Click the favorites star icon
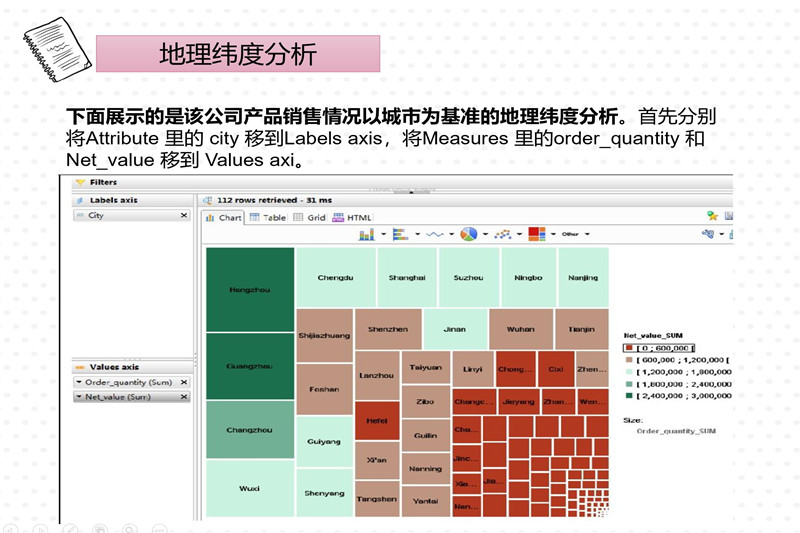This screenshot has height=533, width=800. (x=713, y=216)
